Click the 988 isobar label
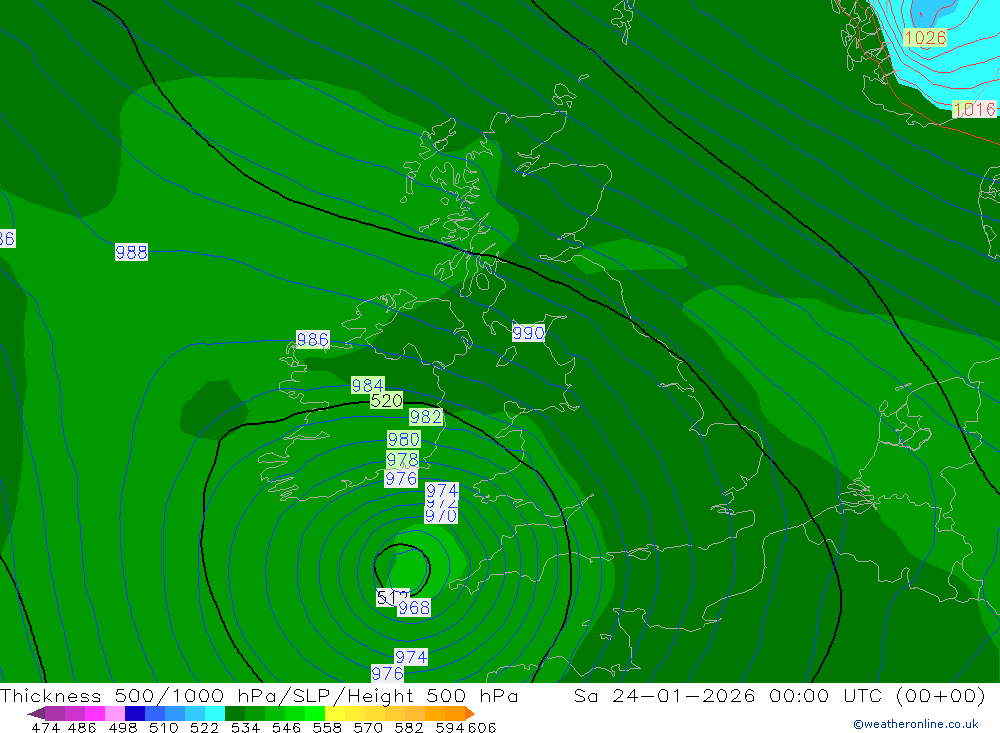The height and width of the screenshot is (733, 1000). (131, 252)
